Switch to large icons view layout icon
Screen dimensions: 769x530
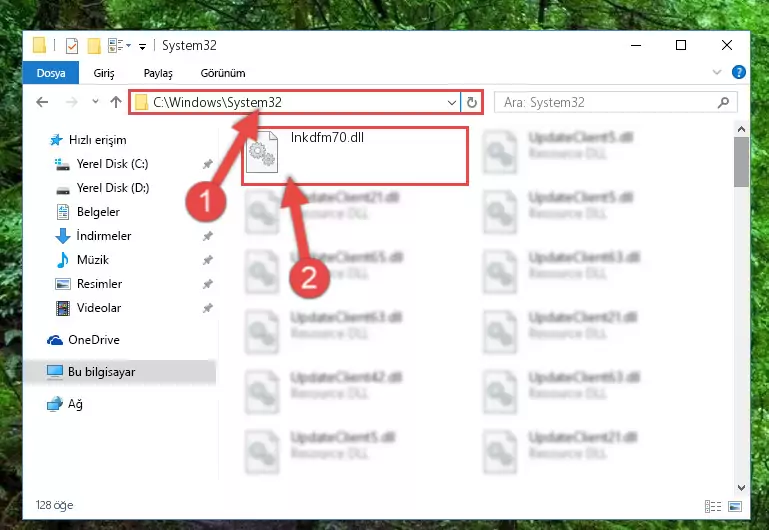735,506
